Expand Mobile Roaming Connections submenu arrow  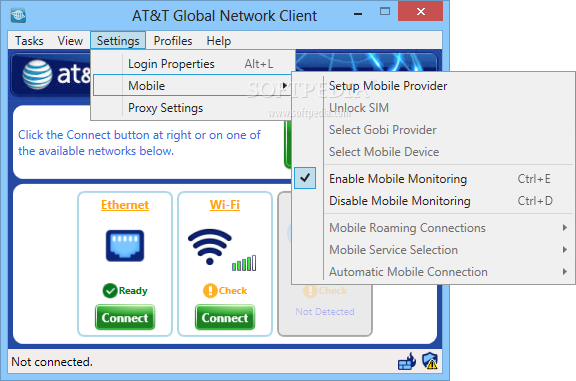565,228
